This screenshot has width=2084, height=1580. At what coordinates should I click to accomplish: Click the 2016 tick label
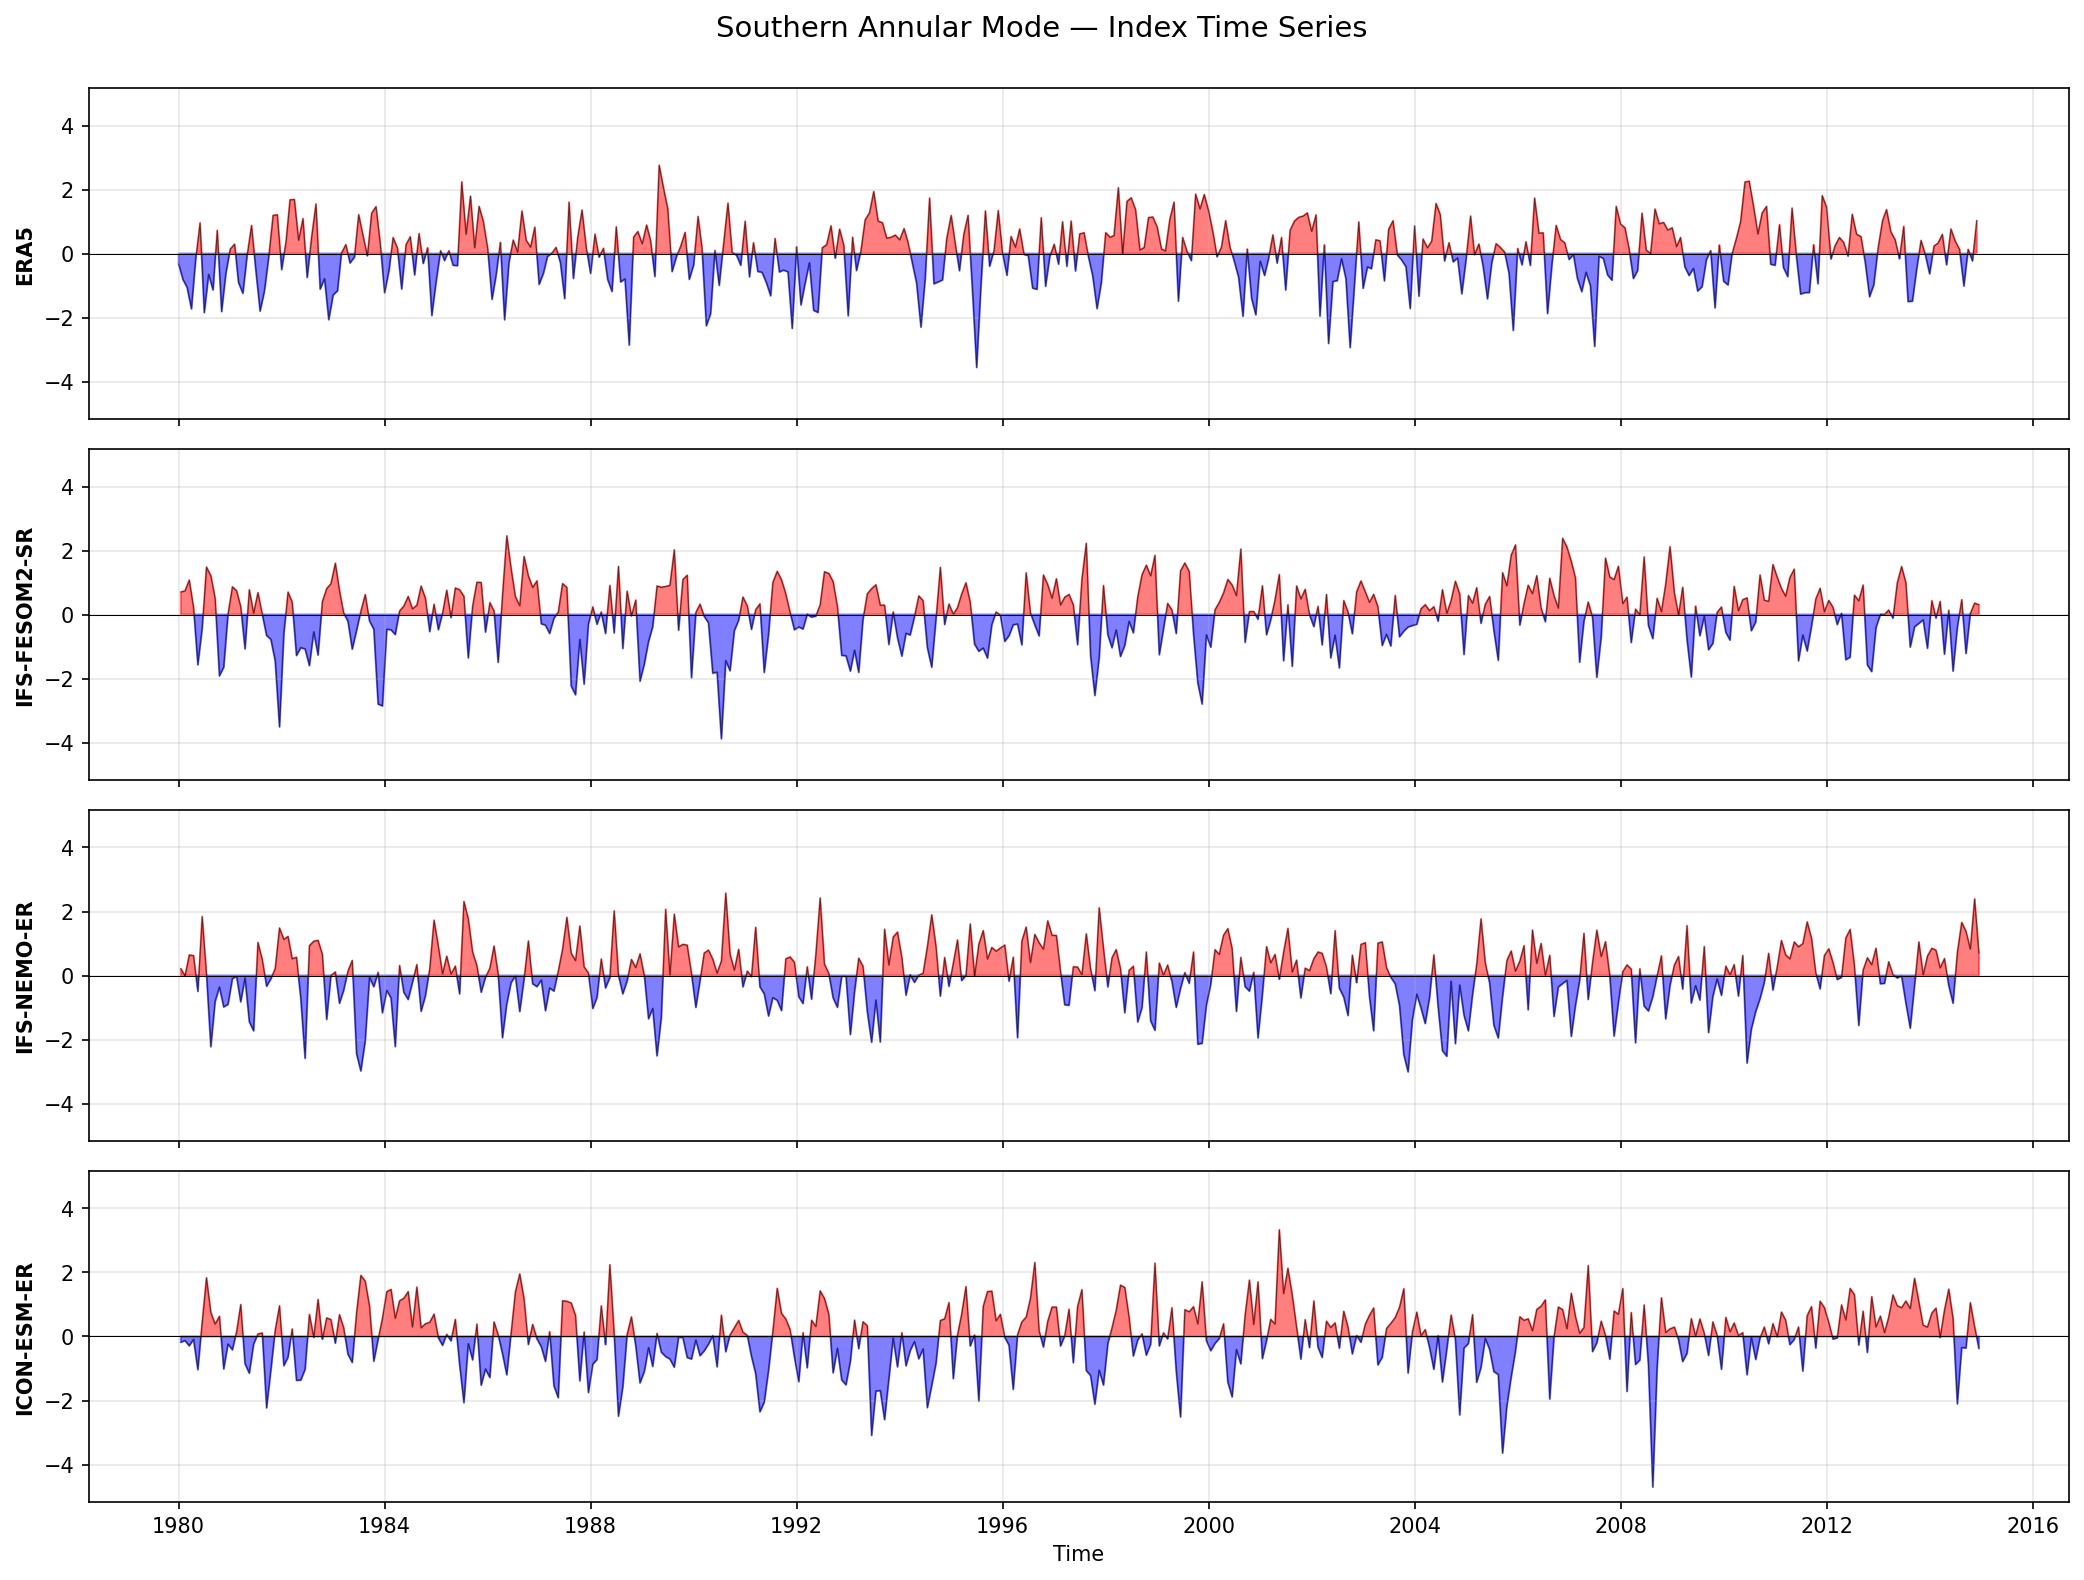pyautogui.click(x=2035, y=1525)
